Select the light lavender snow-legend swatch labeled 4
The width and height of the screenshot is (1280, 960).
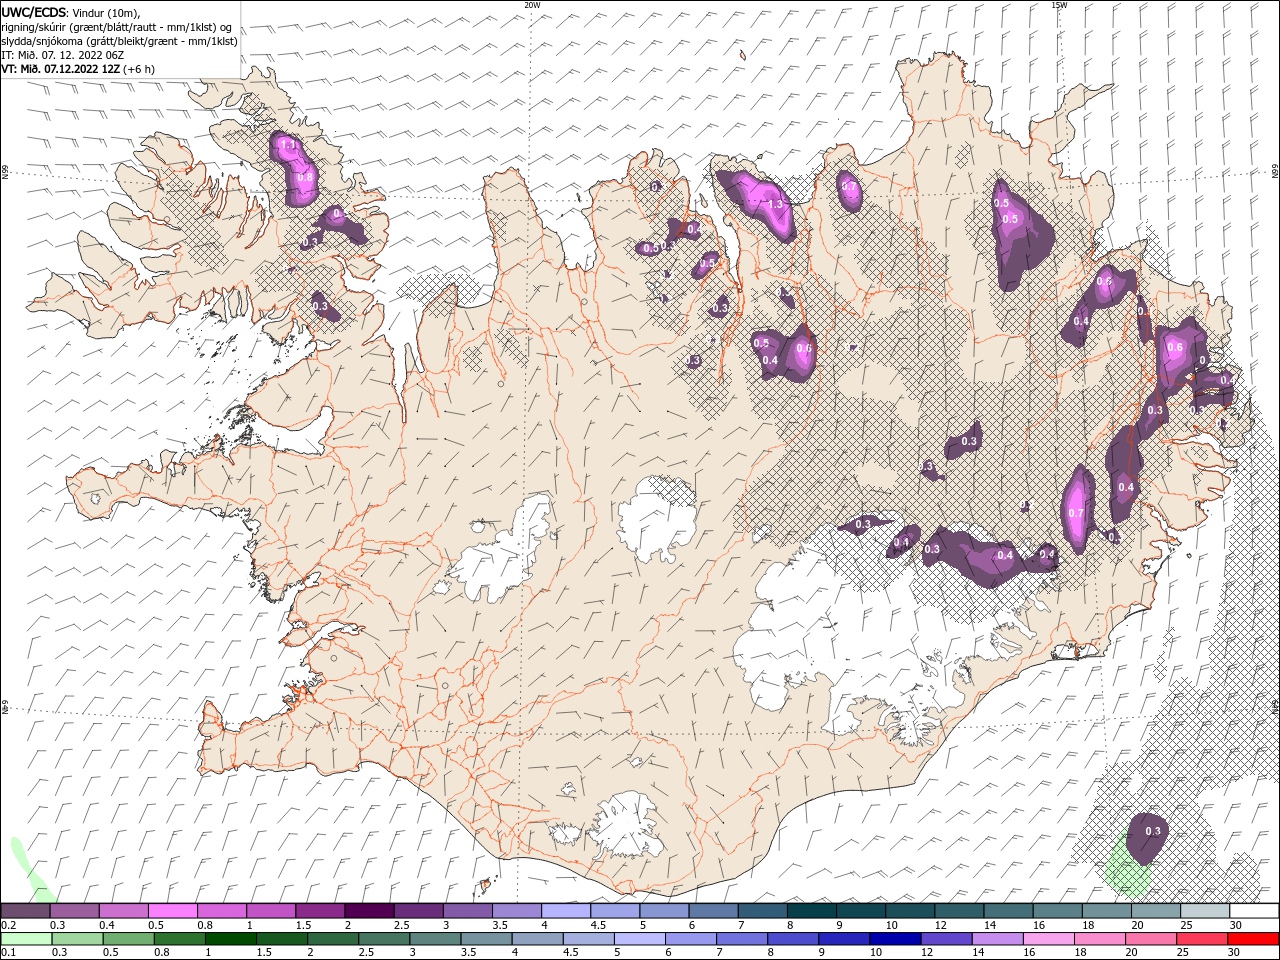[566, 911]
